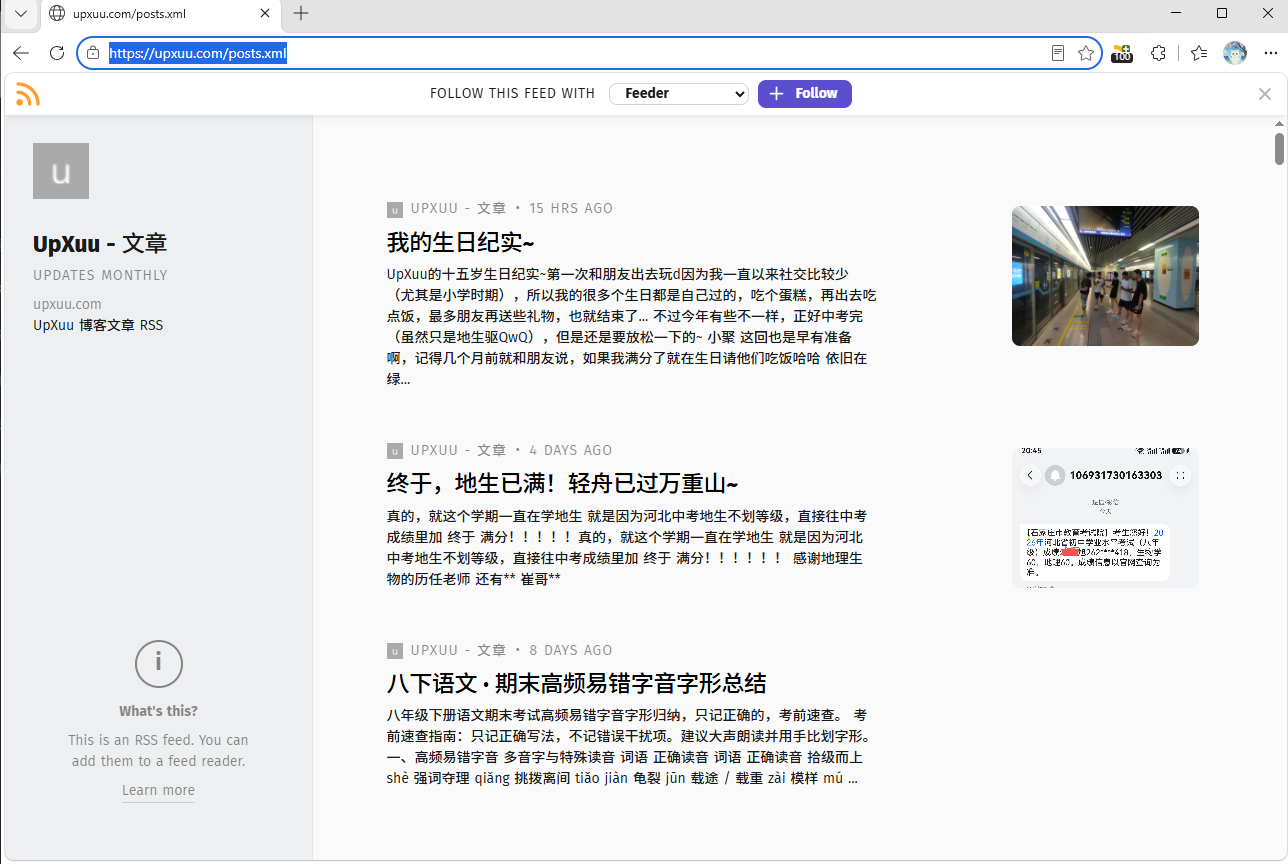1288x864 pixels.
Task: Click the purple Follow button
Action: (805, 93)
